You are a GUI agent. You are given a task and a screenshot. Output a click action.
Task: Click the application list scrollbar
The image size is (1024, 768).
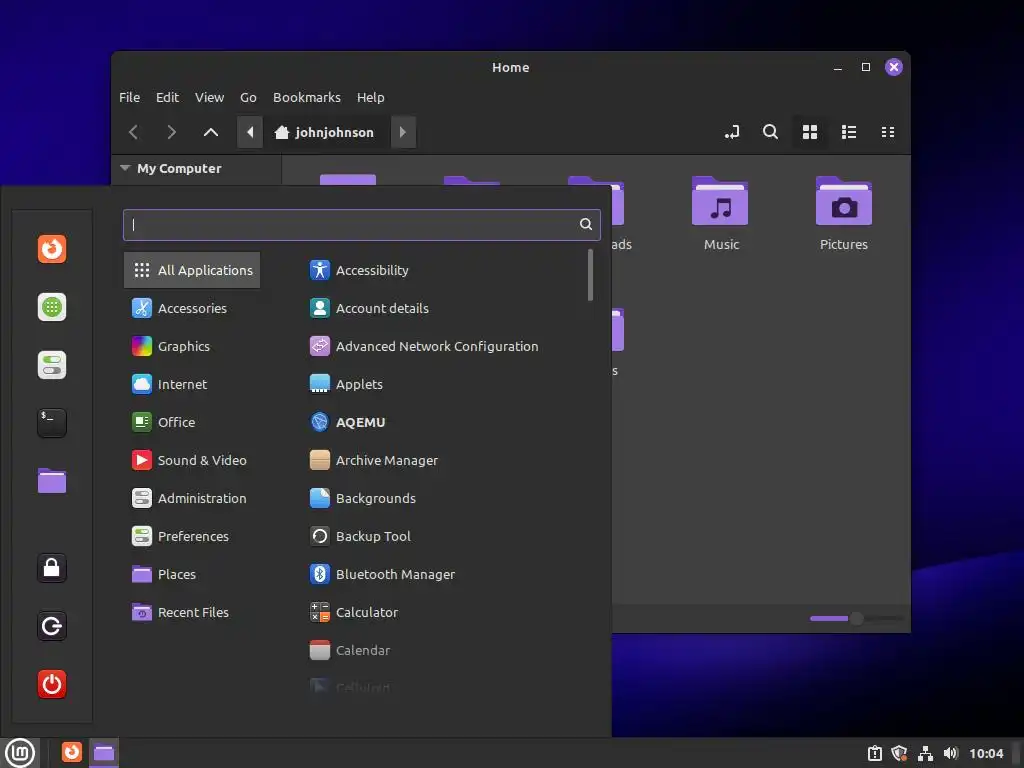click(590, 275)
